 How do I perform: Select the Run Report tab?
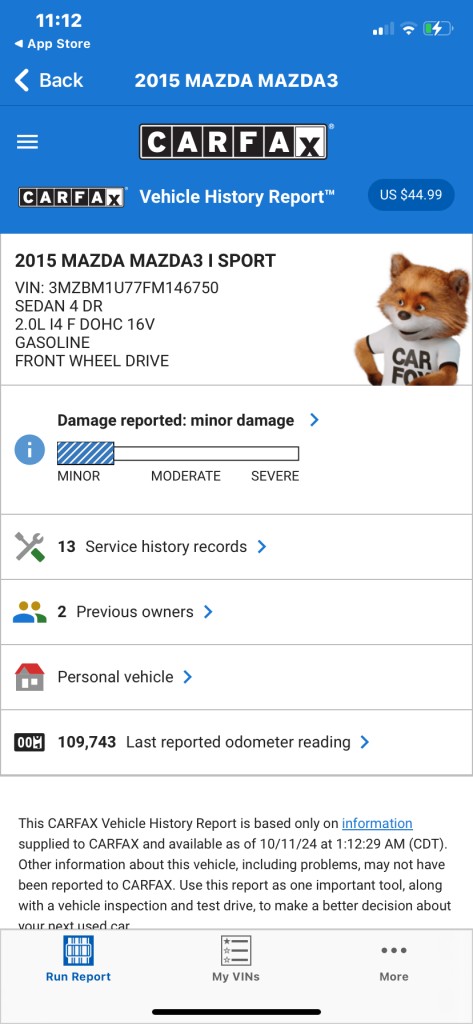tap(78, 959)
